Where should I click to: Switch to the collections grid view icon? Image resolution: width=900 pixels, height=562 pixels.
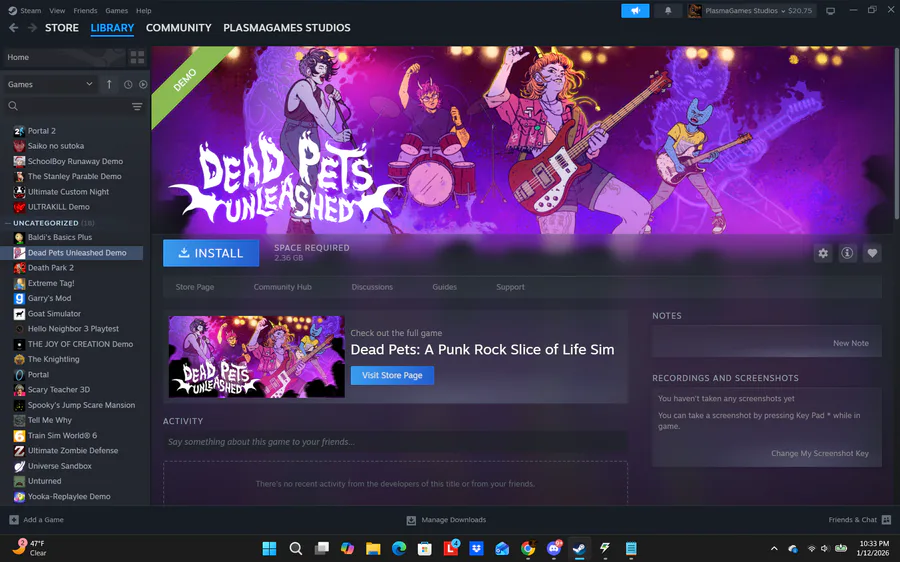137,57
